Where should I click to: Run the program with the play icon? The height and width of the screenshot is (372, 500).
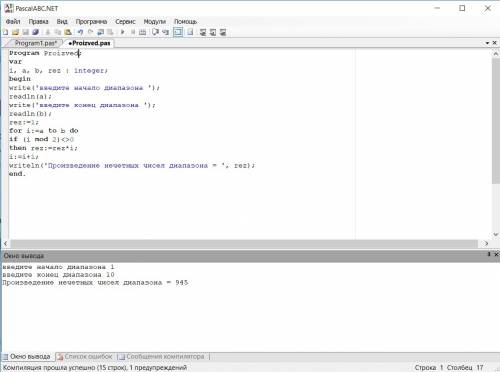pyautogui.click(x=123, y=32)
